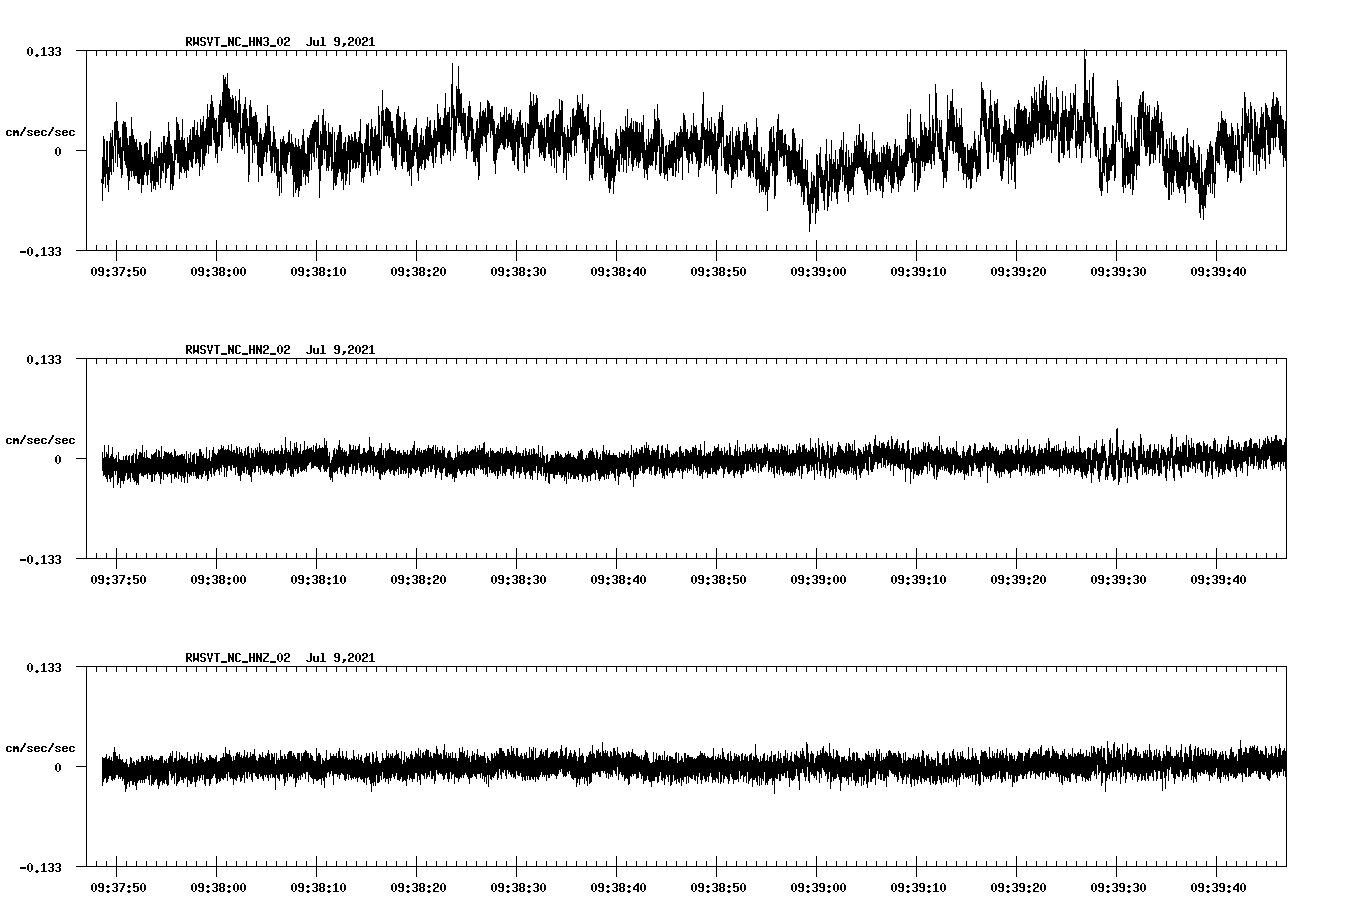1358x924 pixels.
Task: Click the 09:39:40 time label under HN3 plot
Action: coord(1218,272)
